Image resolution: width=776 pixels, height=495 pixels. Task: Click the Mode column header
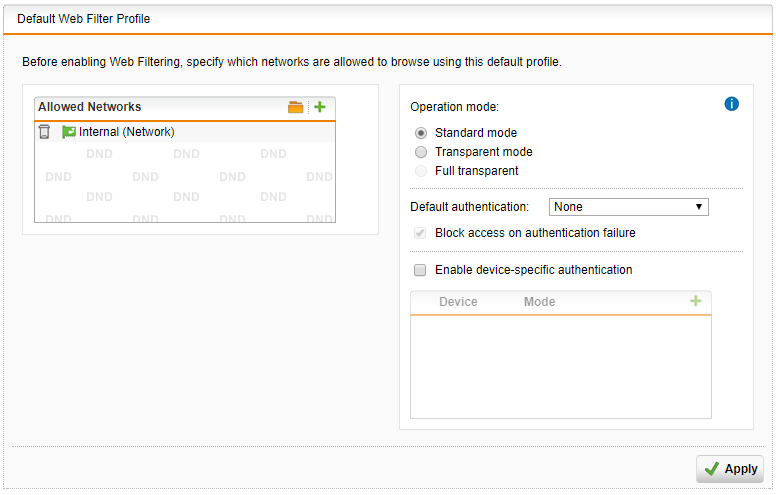pos(539,302)
